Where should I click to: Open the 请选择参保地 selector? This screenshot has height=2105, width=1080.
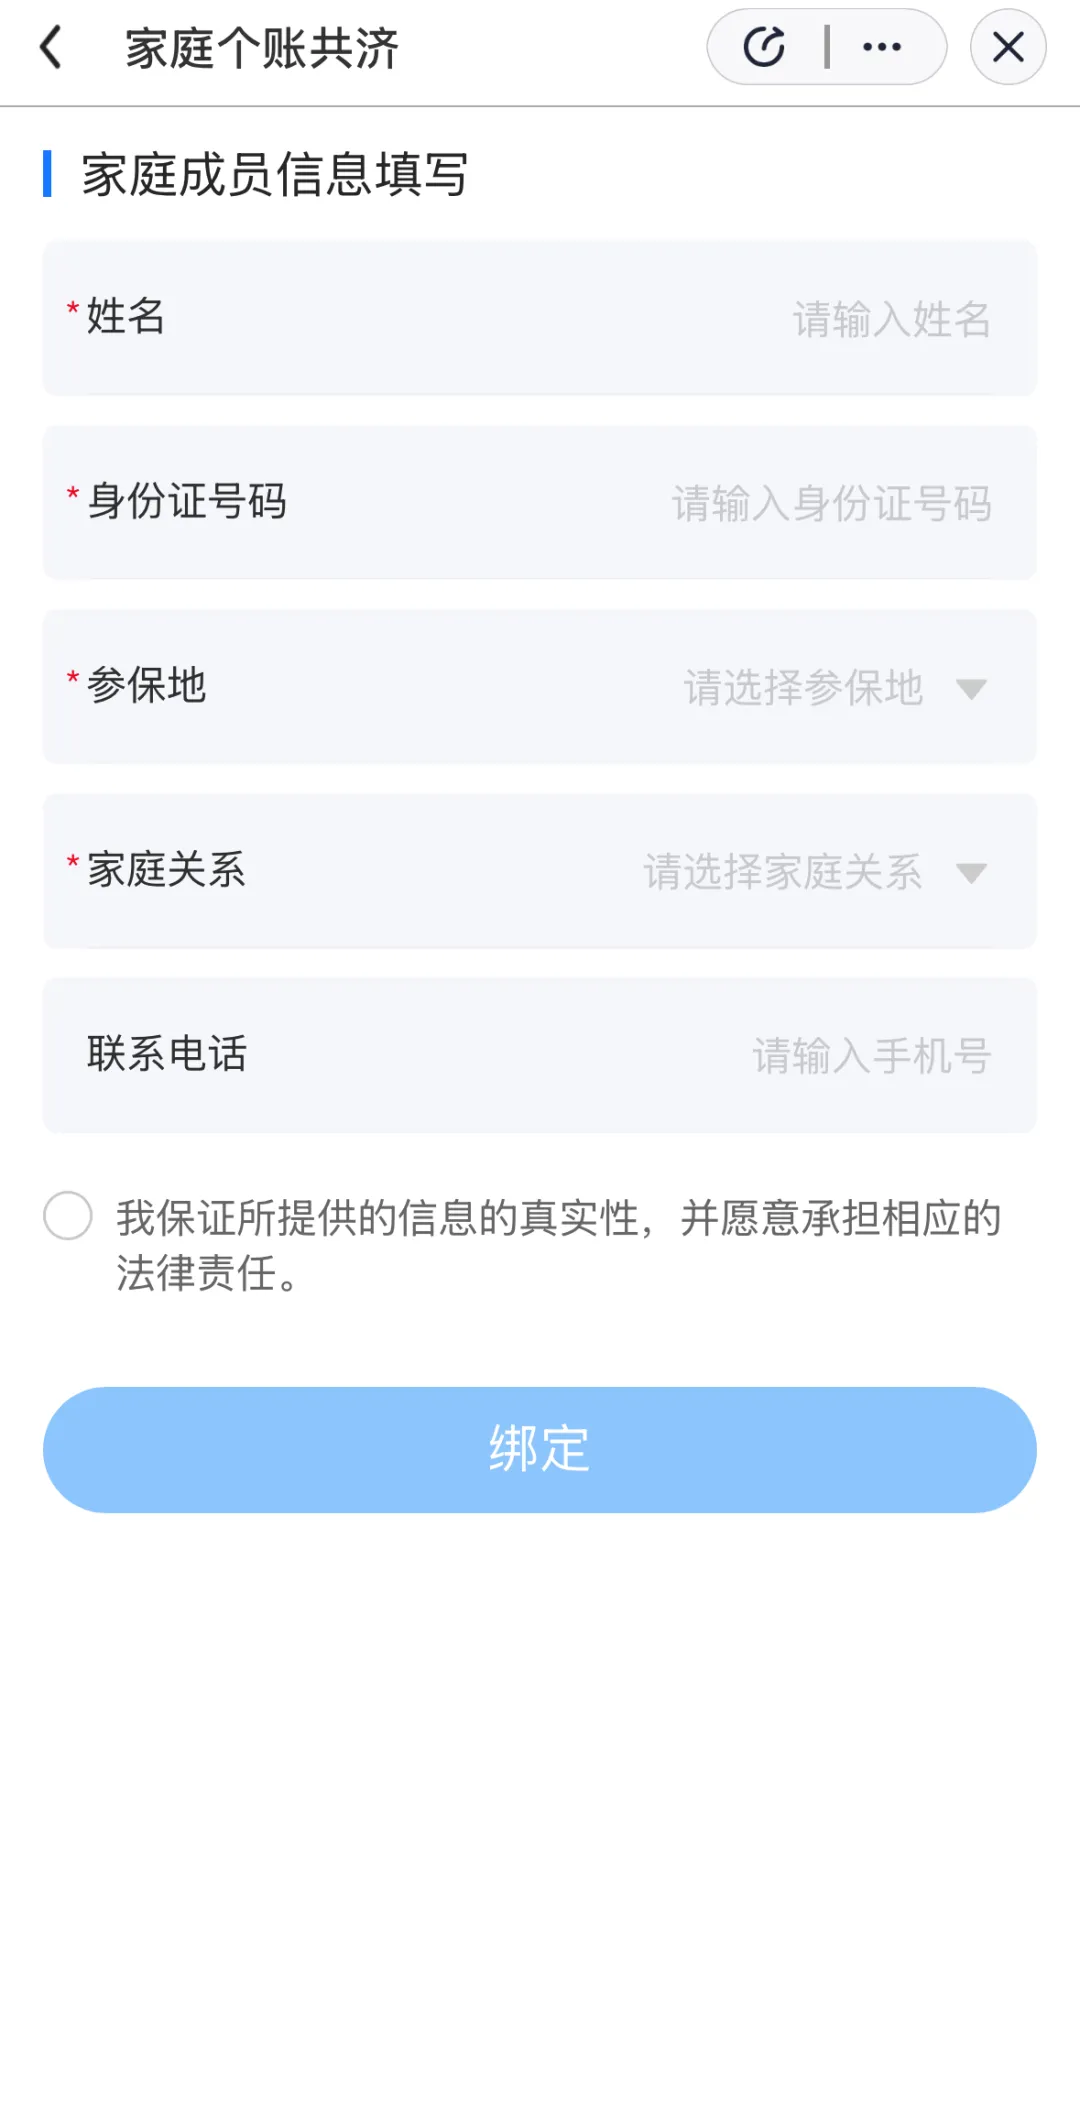(803, 688)
